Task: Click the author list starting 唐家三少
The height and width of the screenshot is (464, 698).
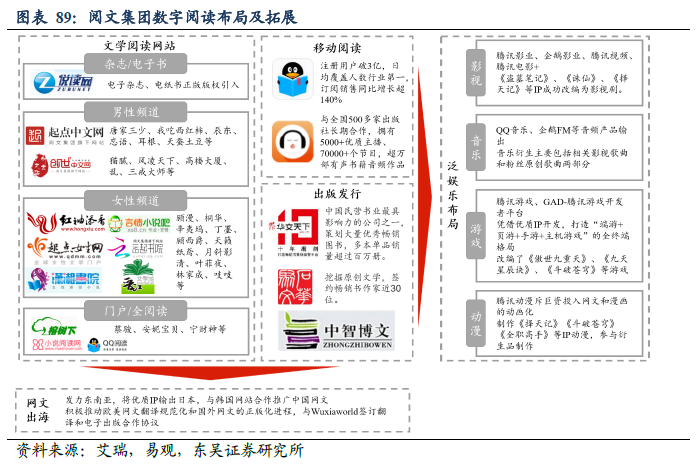Action: [x=173, y=136]
